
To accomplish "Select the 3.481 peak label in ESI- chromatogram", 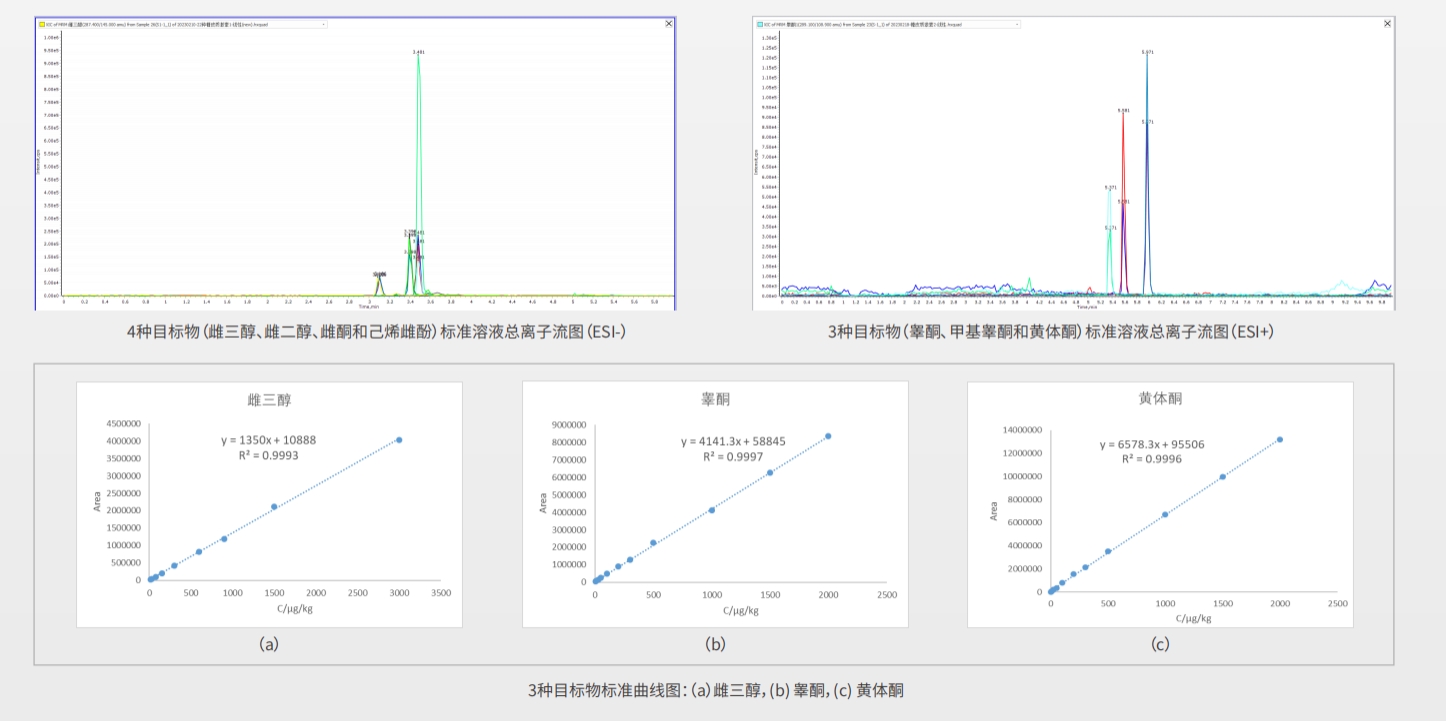I will coord(418,51).
